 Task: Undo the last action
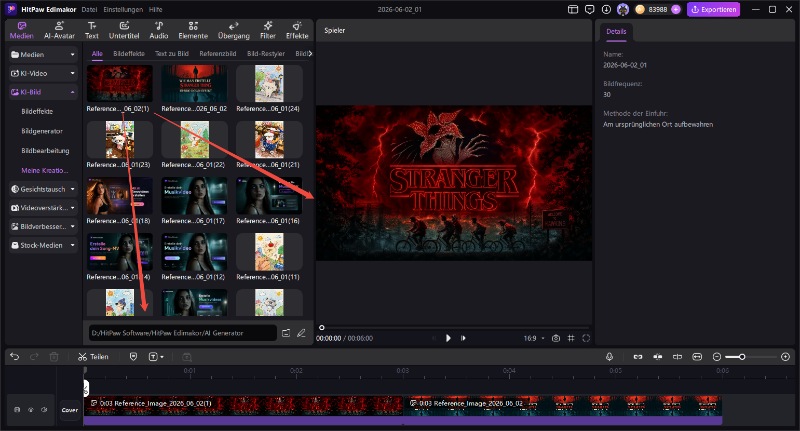14,357
